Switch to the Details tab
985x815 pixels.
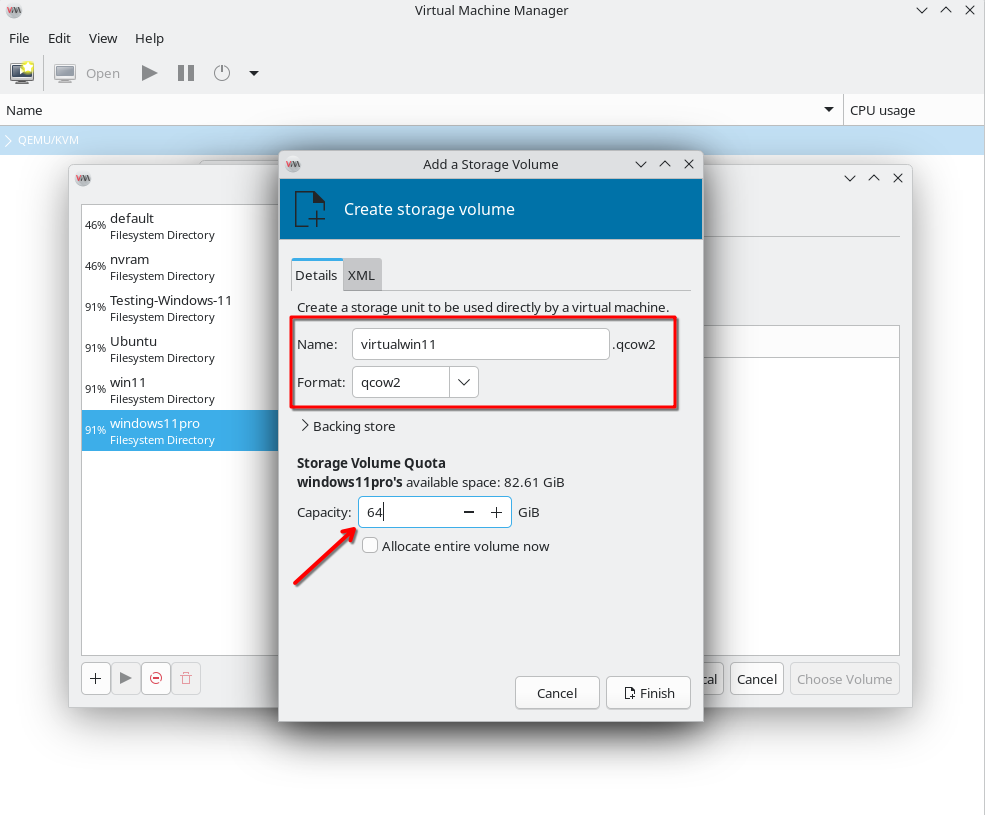(316, 275)
